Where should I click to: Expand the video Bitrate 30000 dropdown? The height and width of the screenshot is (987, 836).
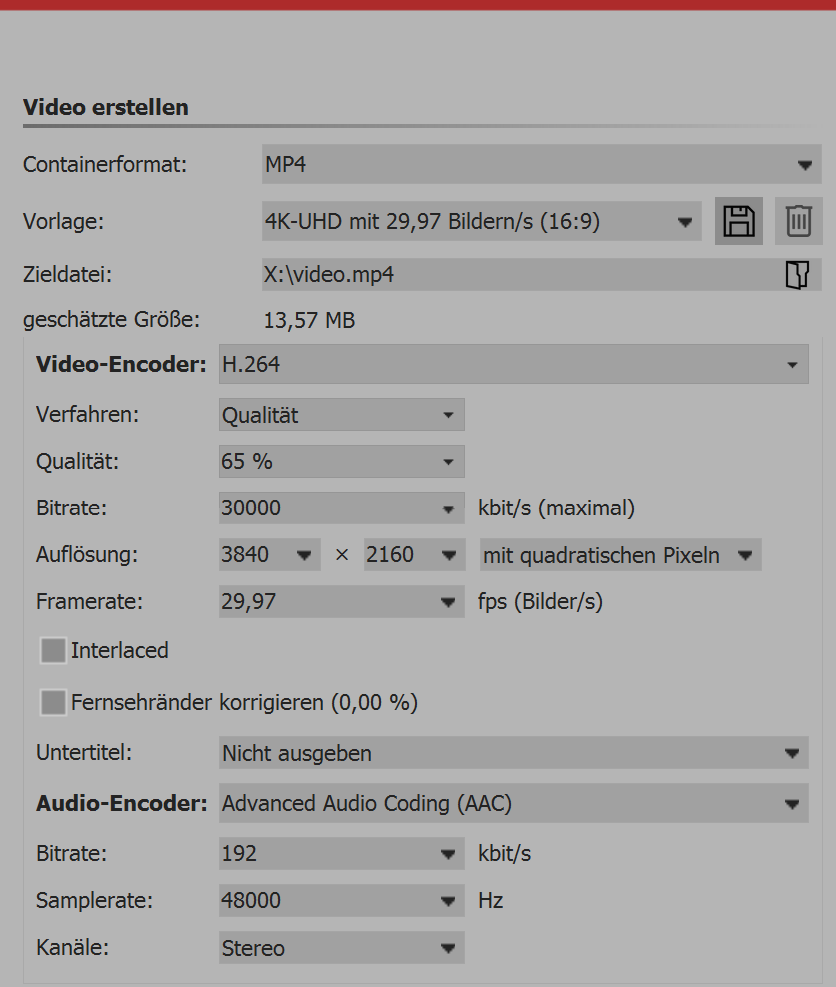click(341, 508)
